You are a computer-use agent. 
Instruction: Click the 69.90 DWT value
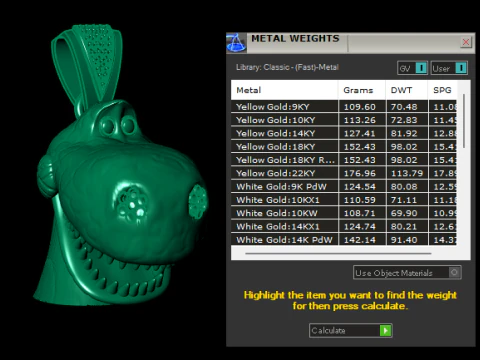pyautogui.click(x=404, y=213)
